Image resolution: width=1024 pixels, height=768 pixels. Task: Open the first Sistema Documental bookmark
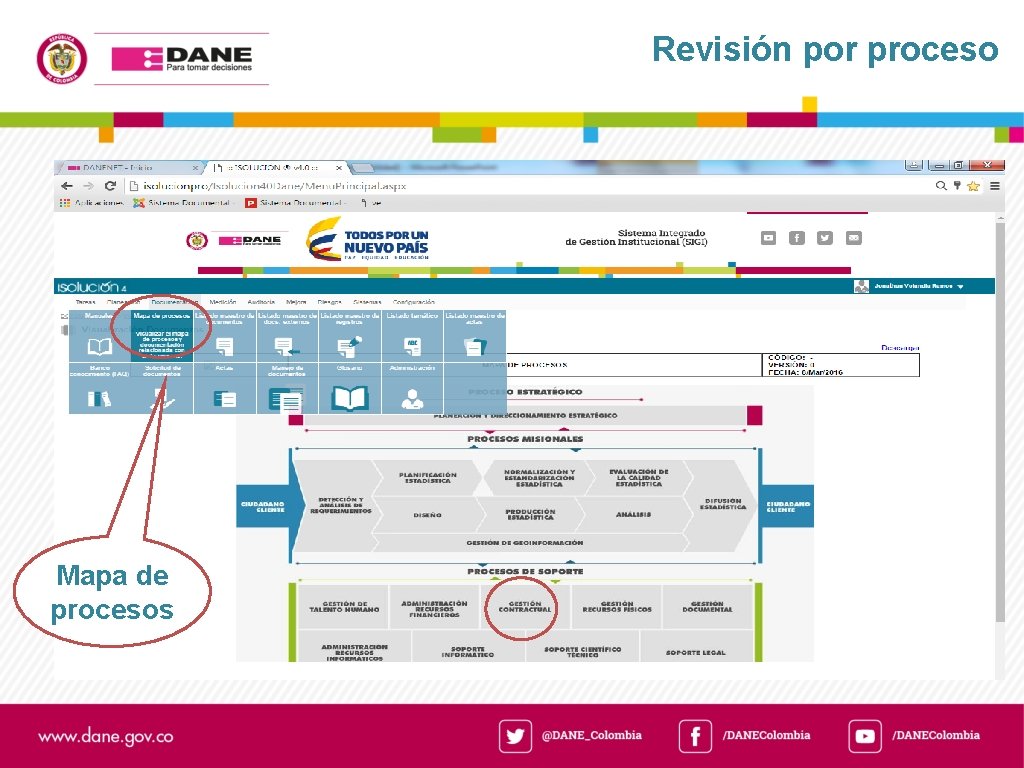(182, 203)
